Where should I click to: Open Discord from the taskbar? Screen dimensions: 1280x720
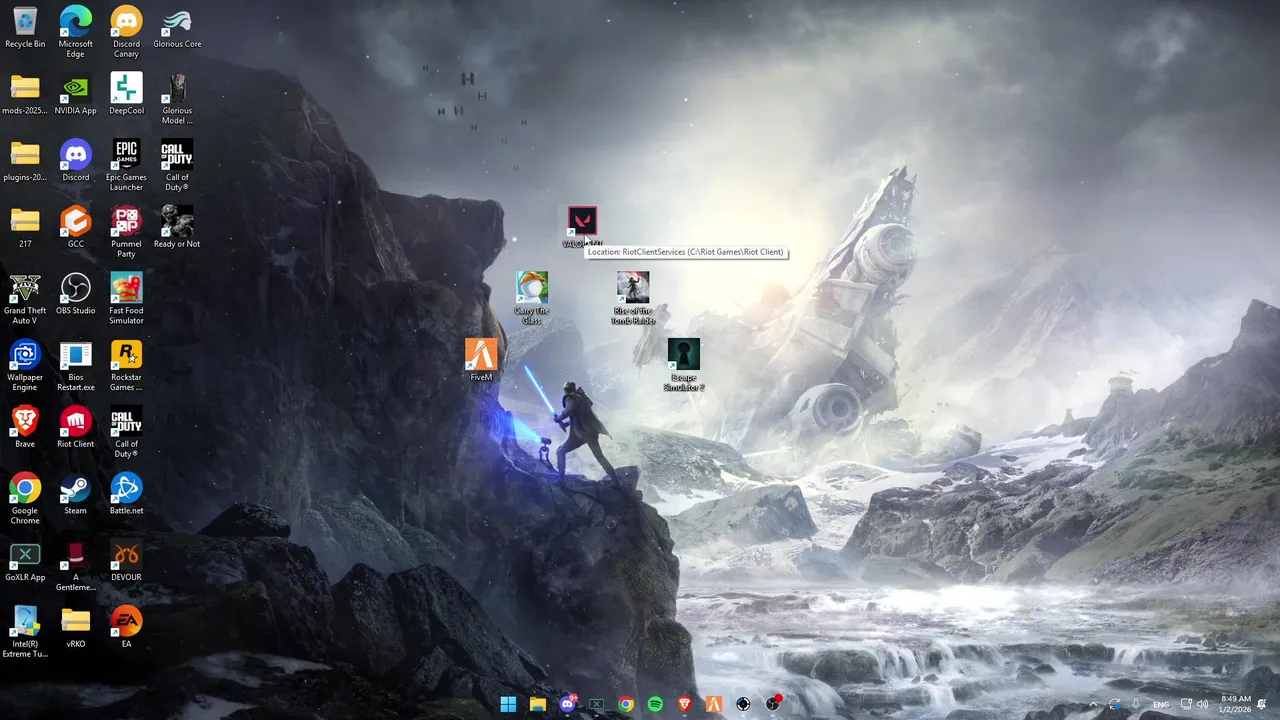[568, 704]
